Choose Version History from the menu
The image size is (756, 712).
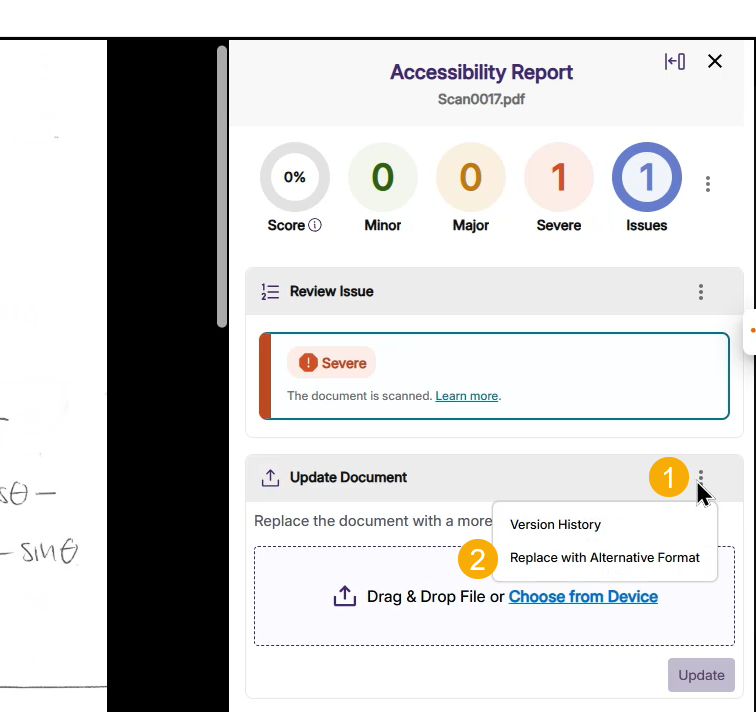(555, 525)
